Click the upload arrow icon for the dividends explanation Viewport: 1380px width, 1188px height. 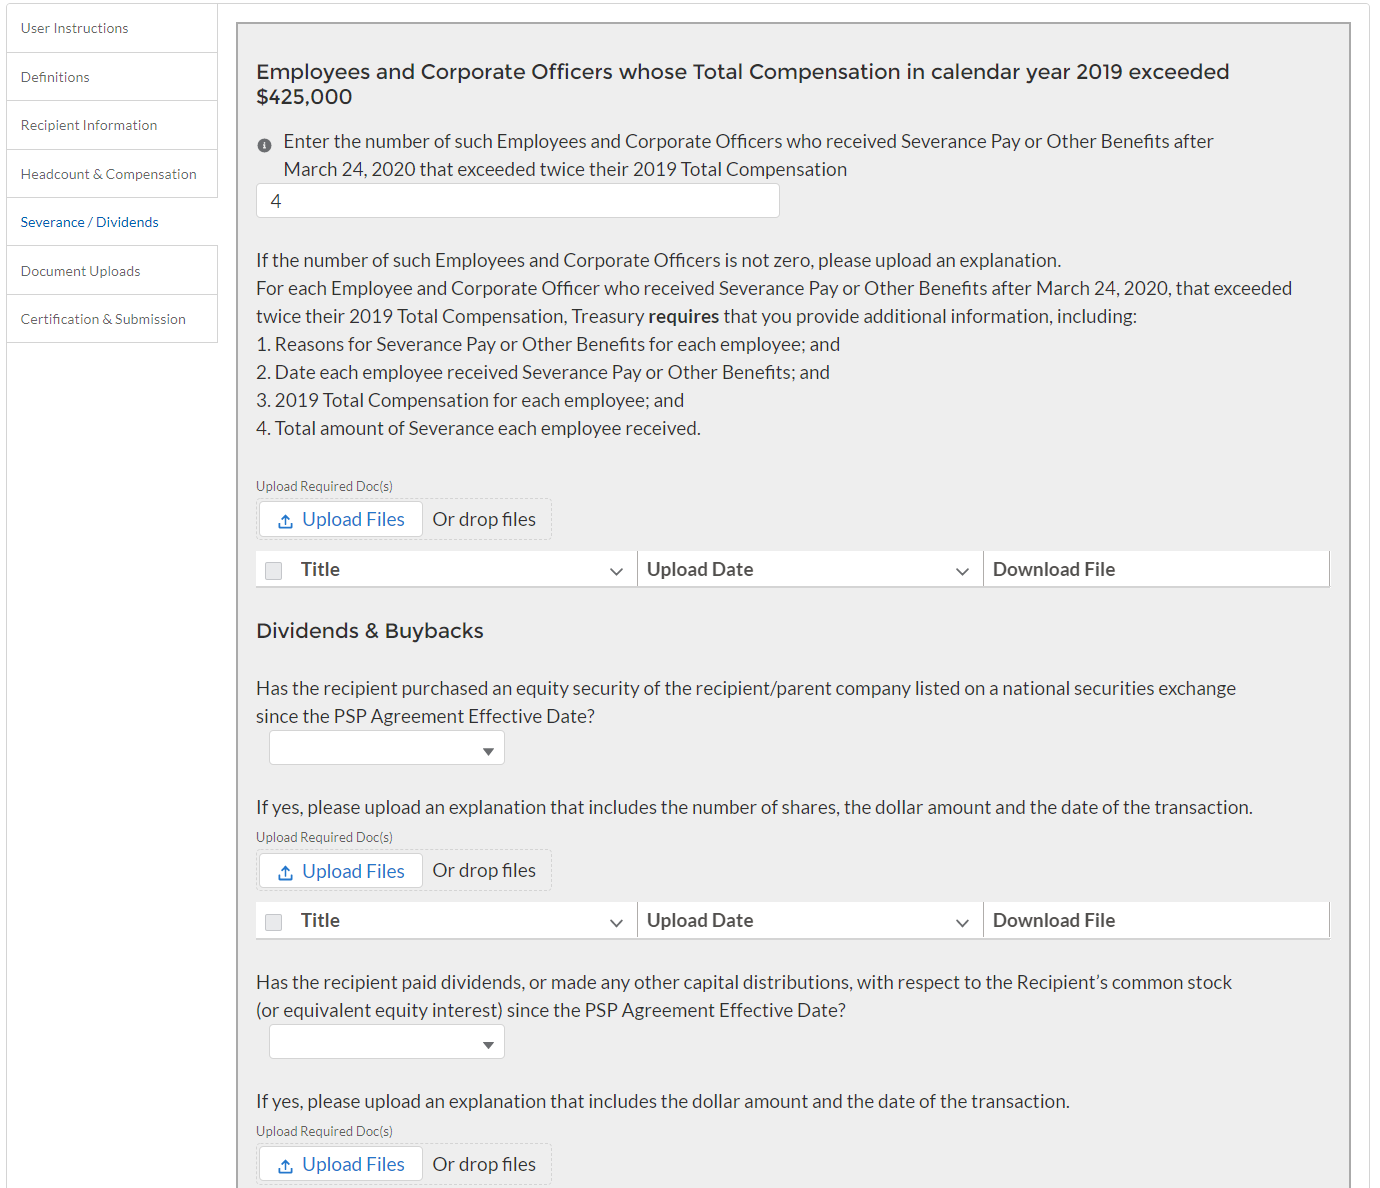click(x=285, y=1166)
